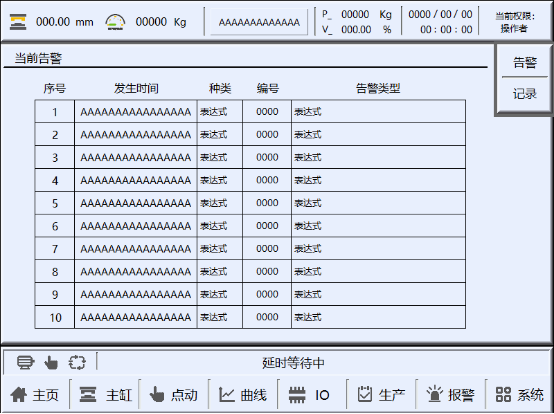Image resolution: width=554 pixels, height=414 pixels.
Task: Open the IO chip icon page
Action: click(x=309, y=395)
